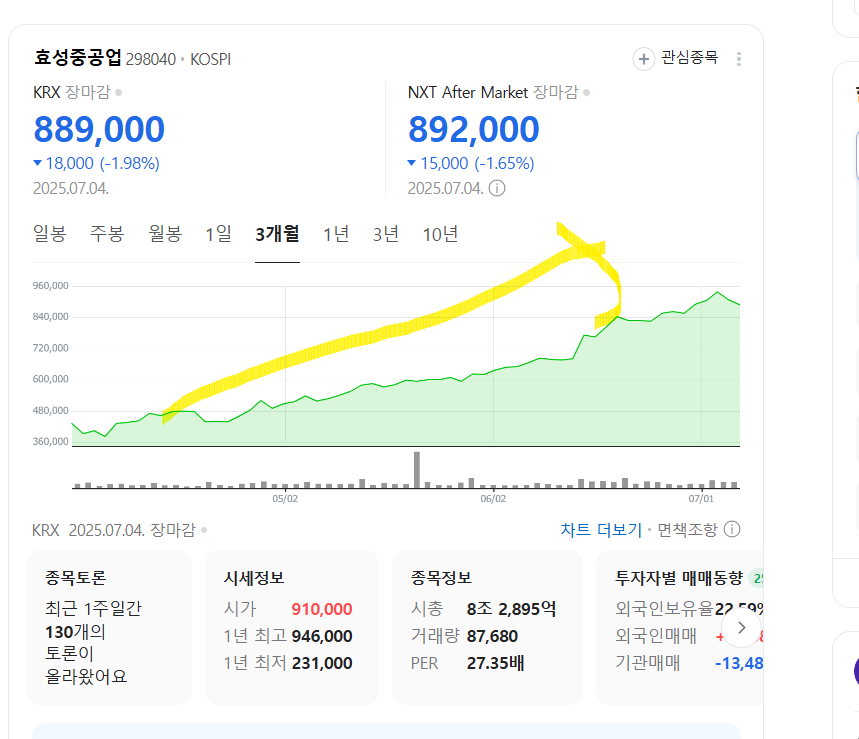Select the 일봉 chart tab
This screenshot has width=859, height=739.
pyautogui.click(x=50, y=234)
